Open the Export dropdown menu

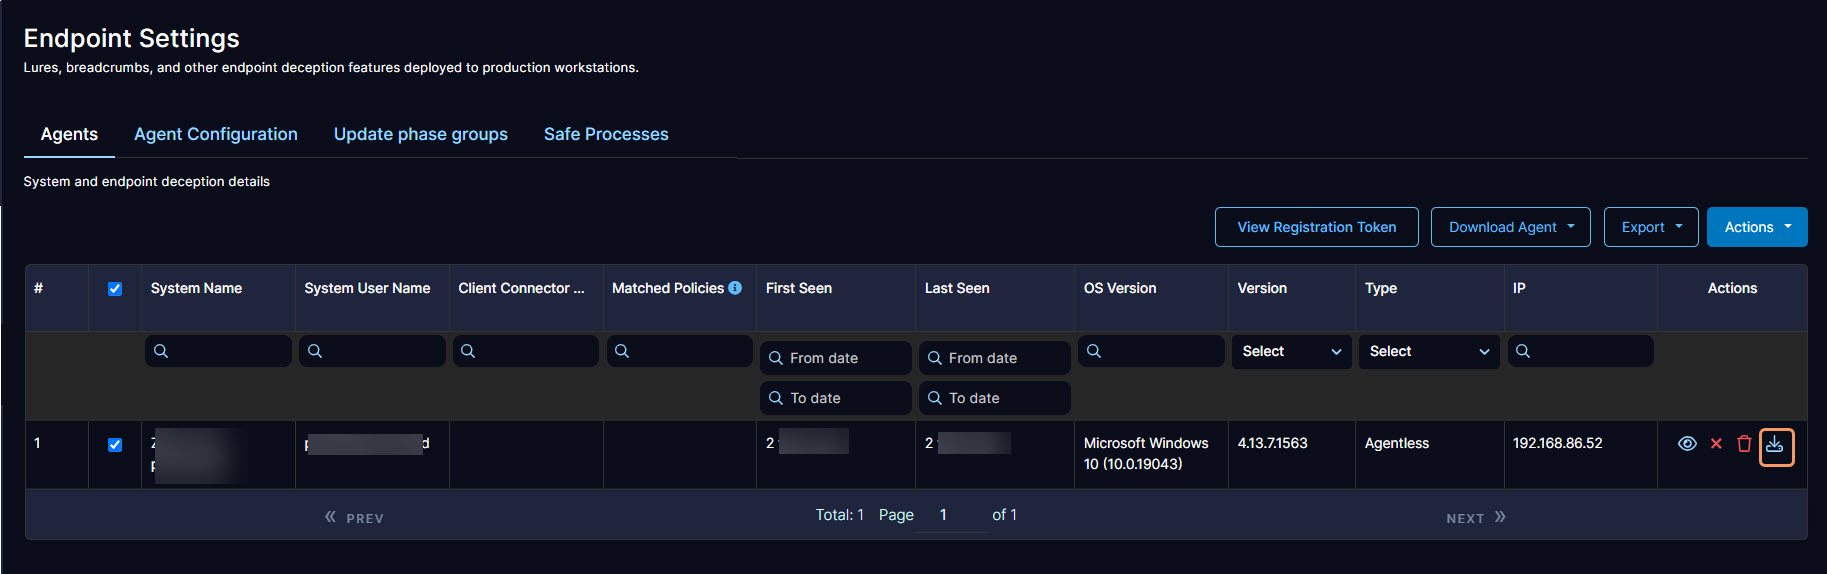pos(1650,227)
